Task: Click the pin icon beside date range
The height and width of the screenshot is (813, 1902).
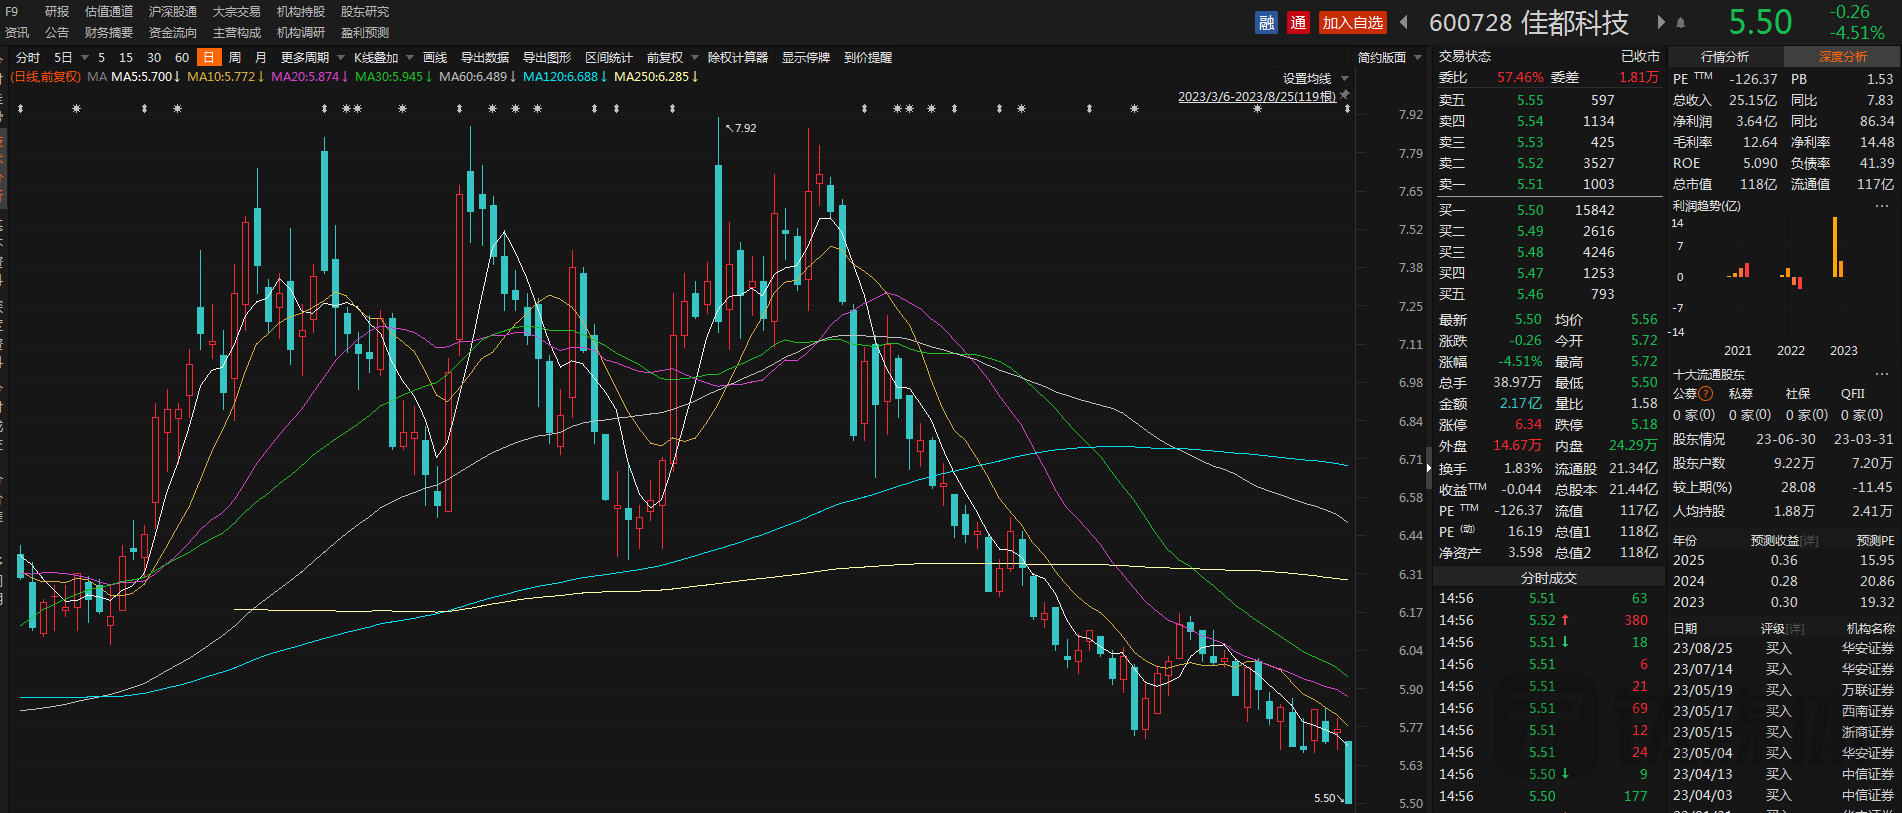Action: pyautogui.click(x=1345, y=95)
